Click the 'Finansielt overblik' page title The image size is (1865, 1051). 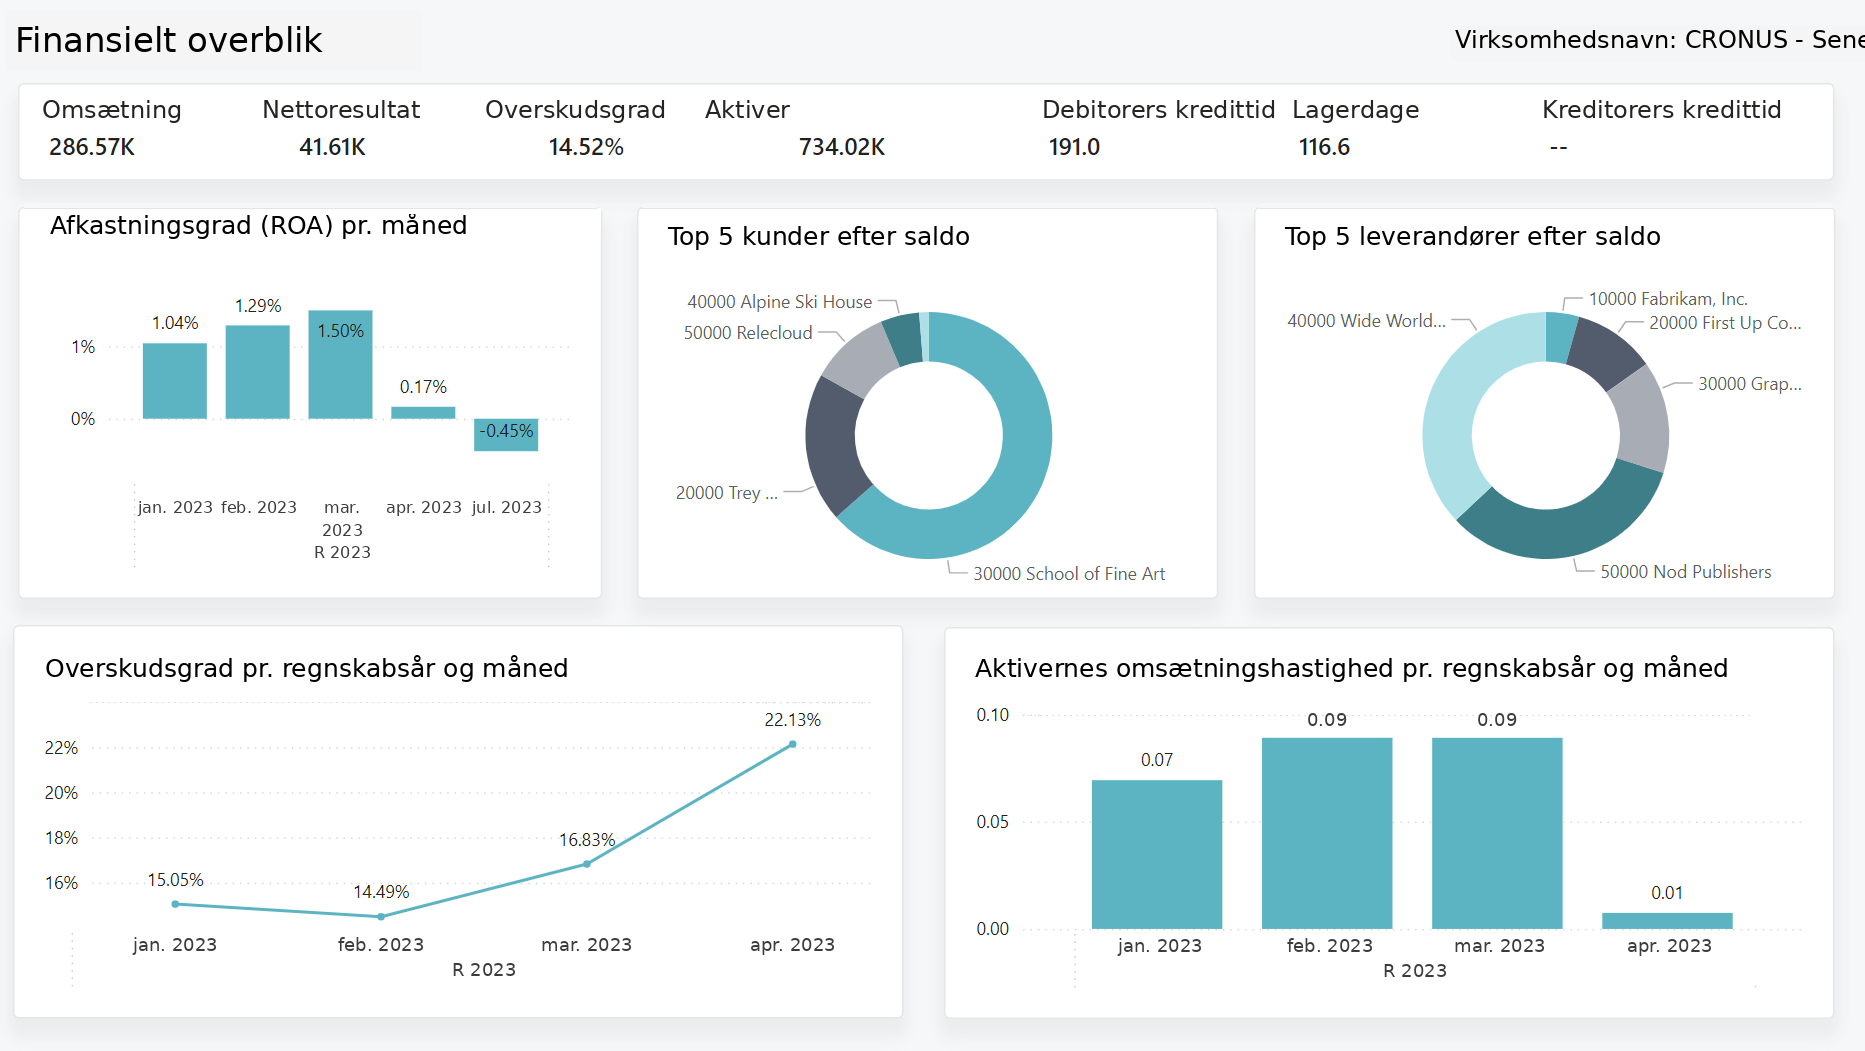point(169,40)
